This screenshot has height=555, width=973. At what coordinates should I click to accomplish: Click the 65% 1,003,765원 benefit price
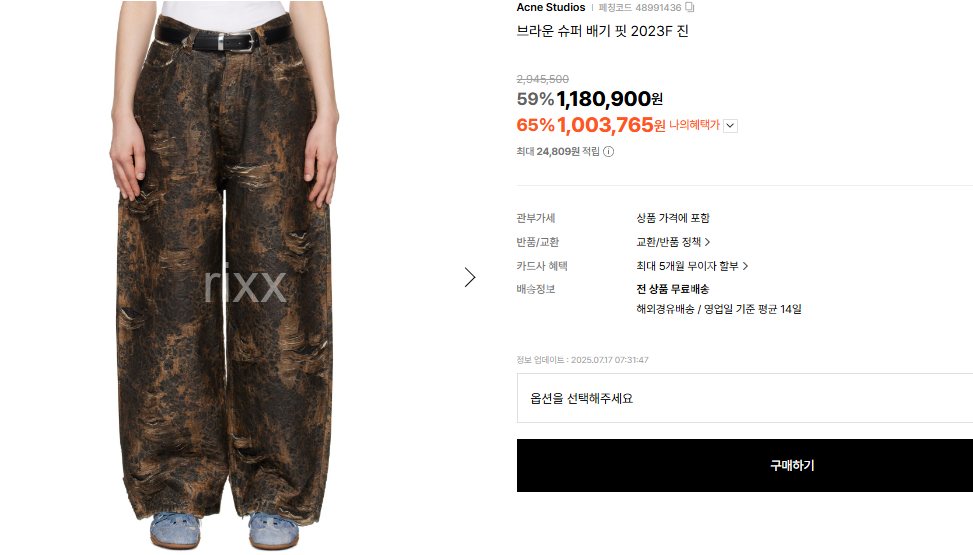click(x=591, y=125)
